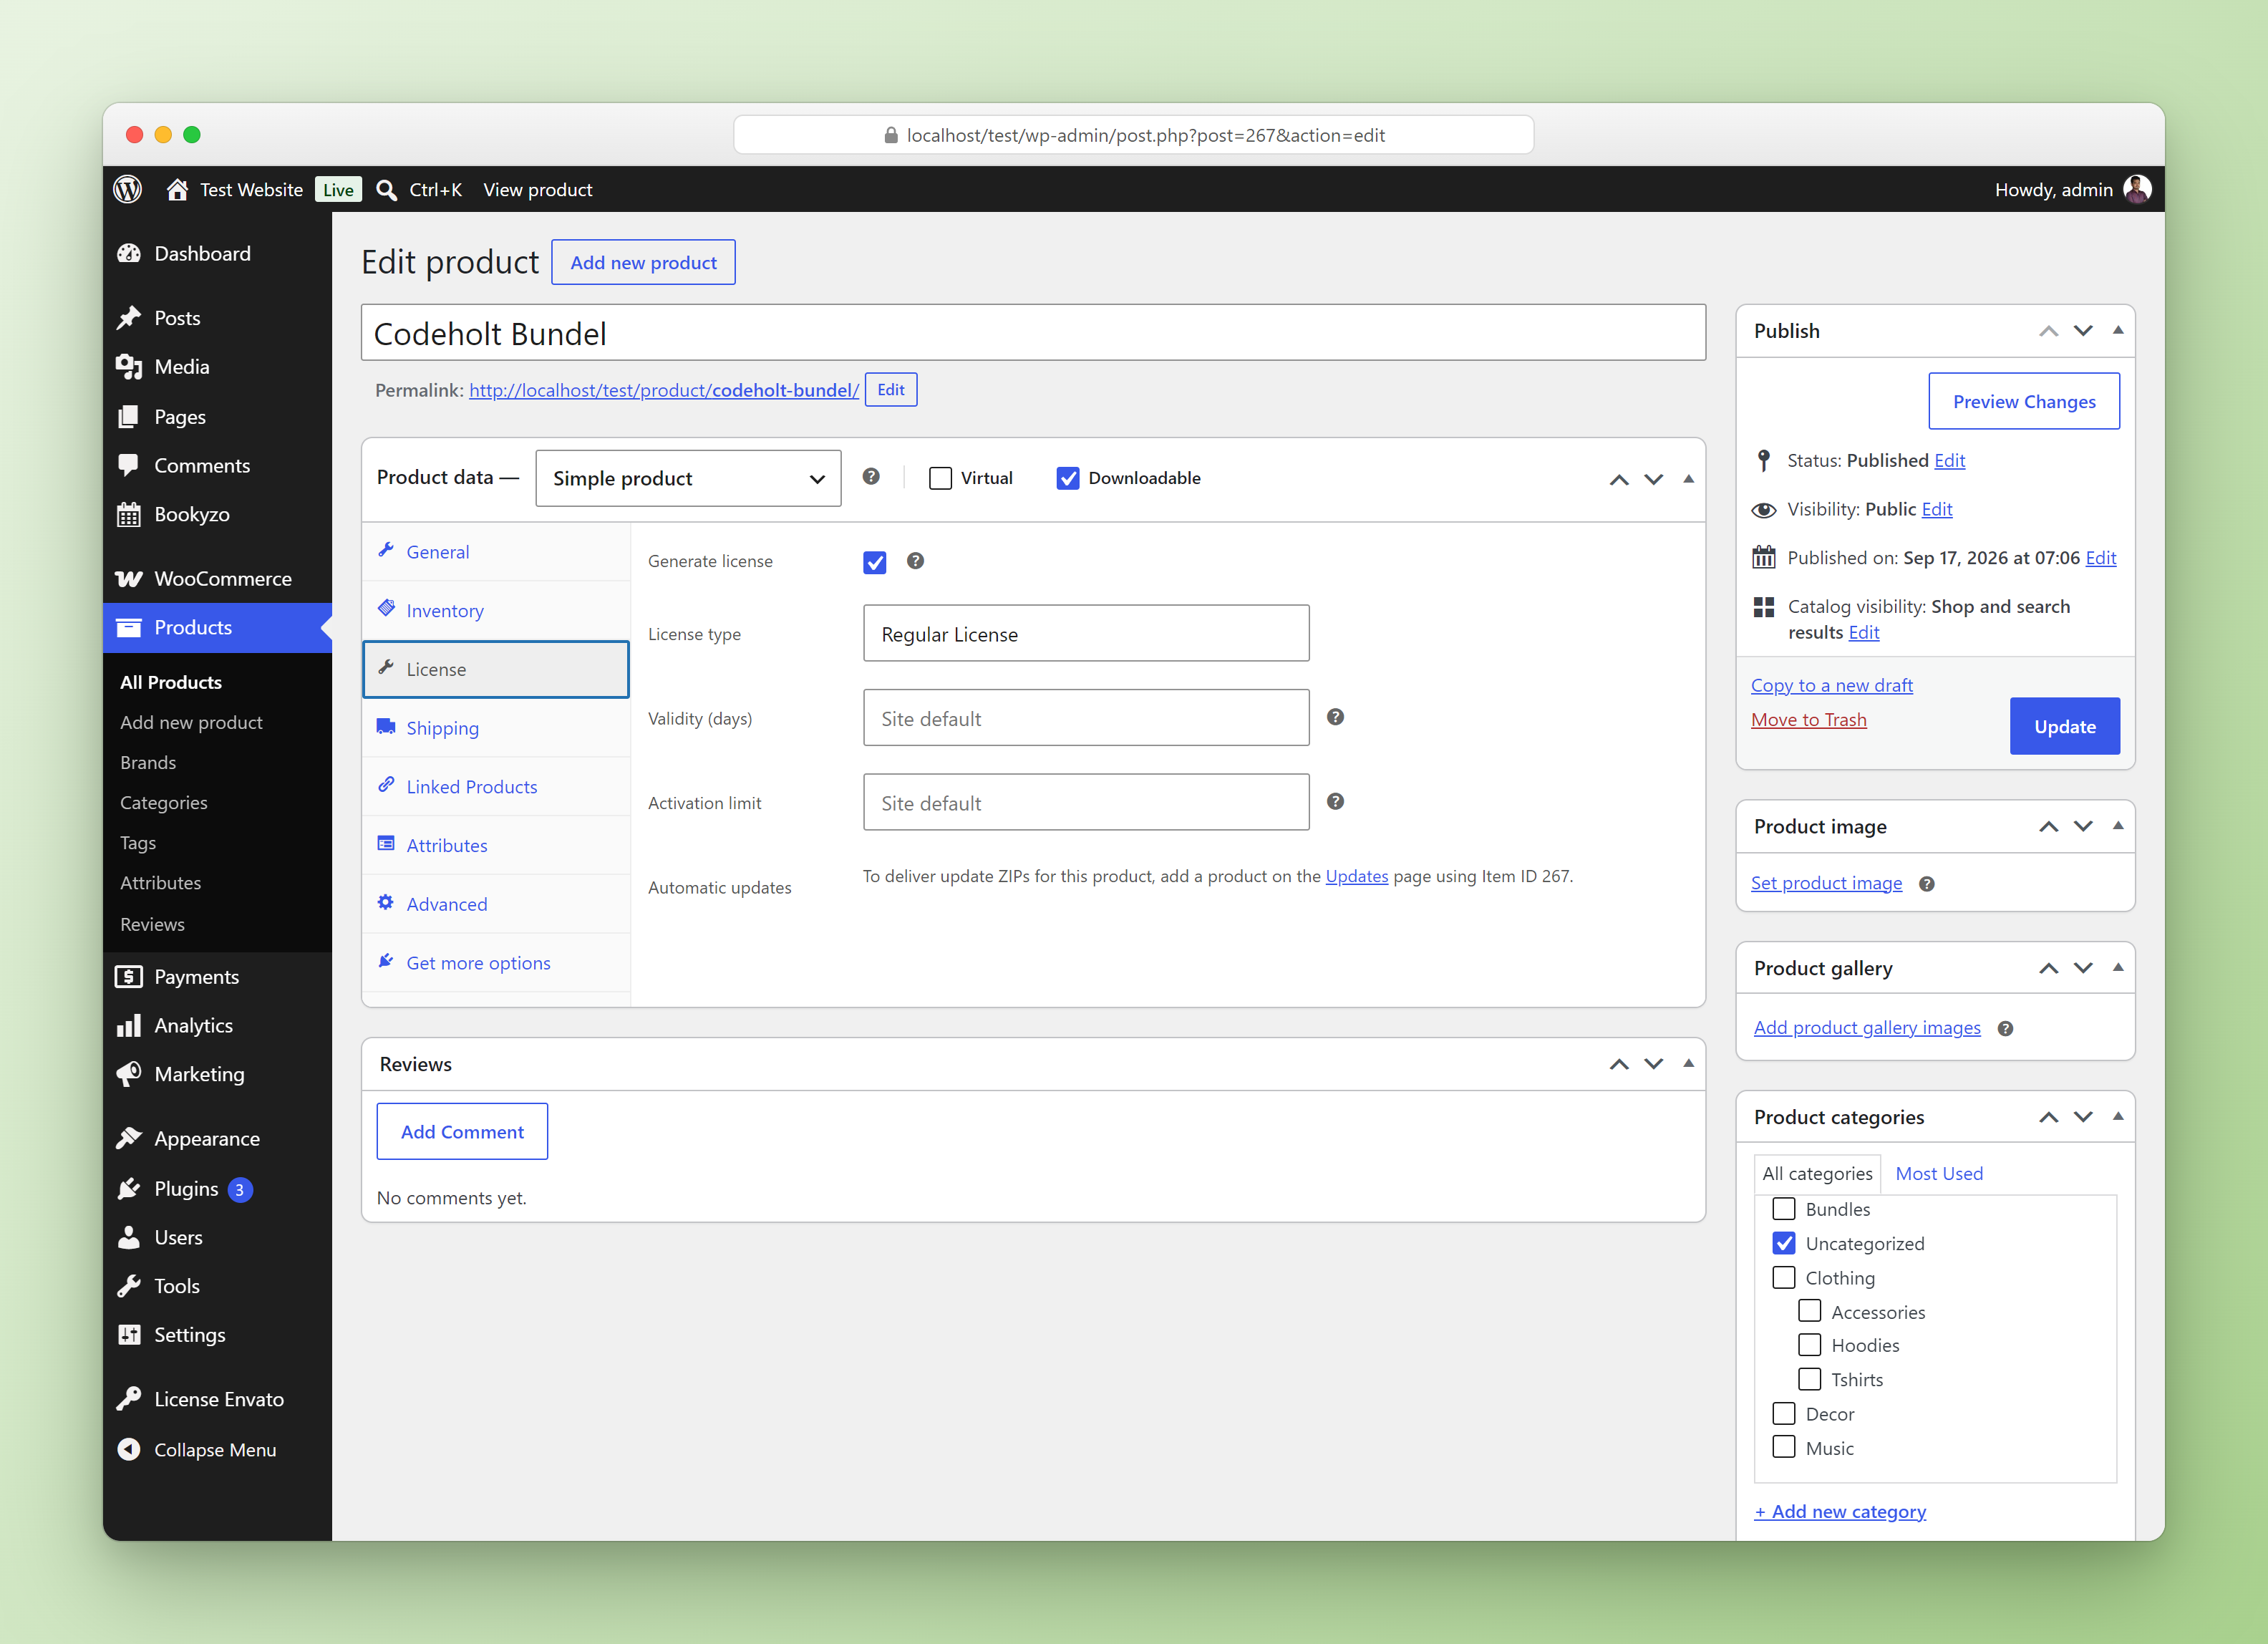The height and width of the screenshot is (1644, 2268).
Task: Toggle the Product categories panel
Action: pyautogui.click(x=2118, y=1116)
